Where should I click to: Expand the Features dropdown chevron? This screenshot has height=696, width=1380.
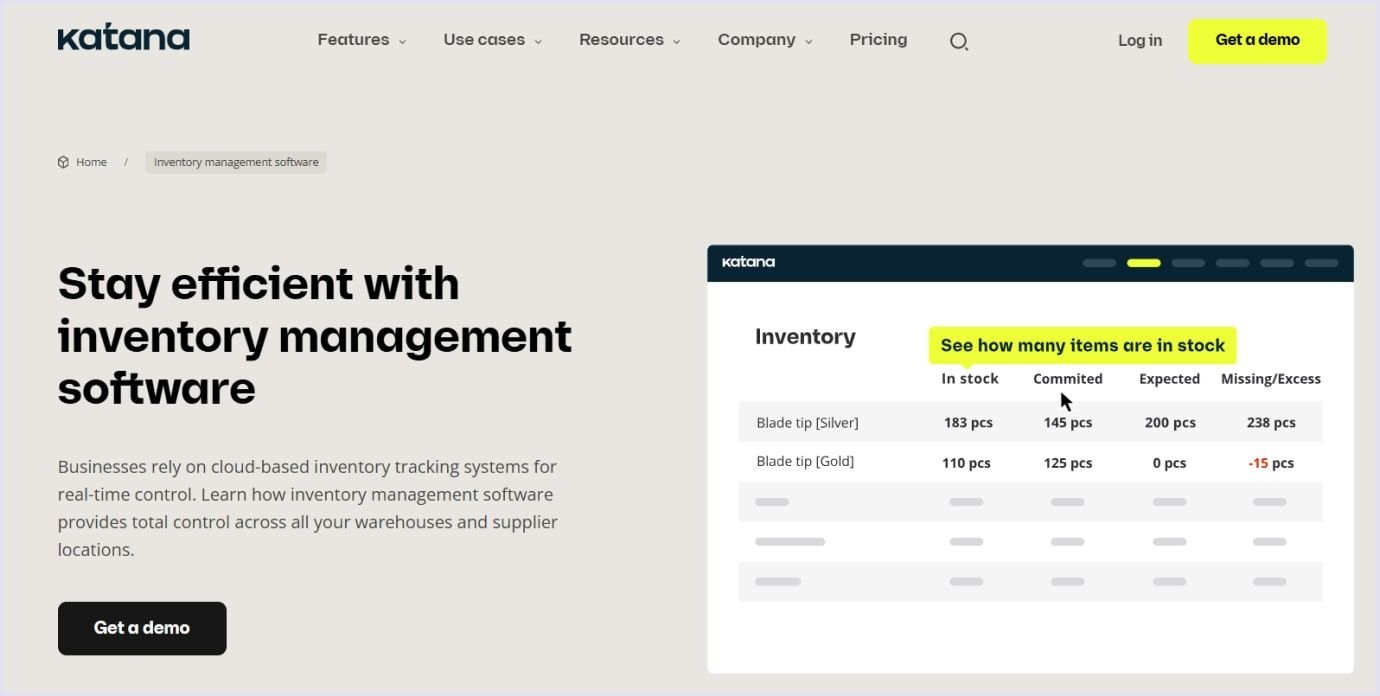tap(402, 42)
